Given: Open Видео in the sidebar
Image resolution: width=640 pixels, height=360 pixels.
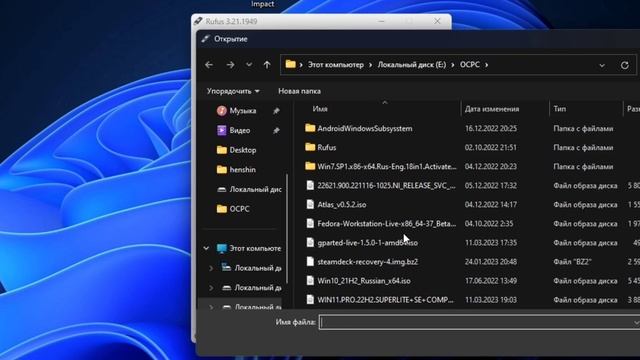Looking at the screenshot, I should coord(239,130).
